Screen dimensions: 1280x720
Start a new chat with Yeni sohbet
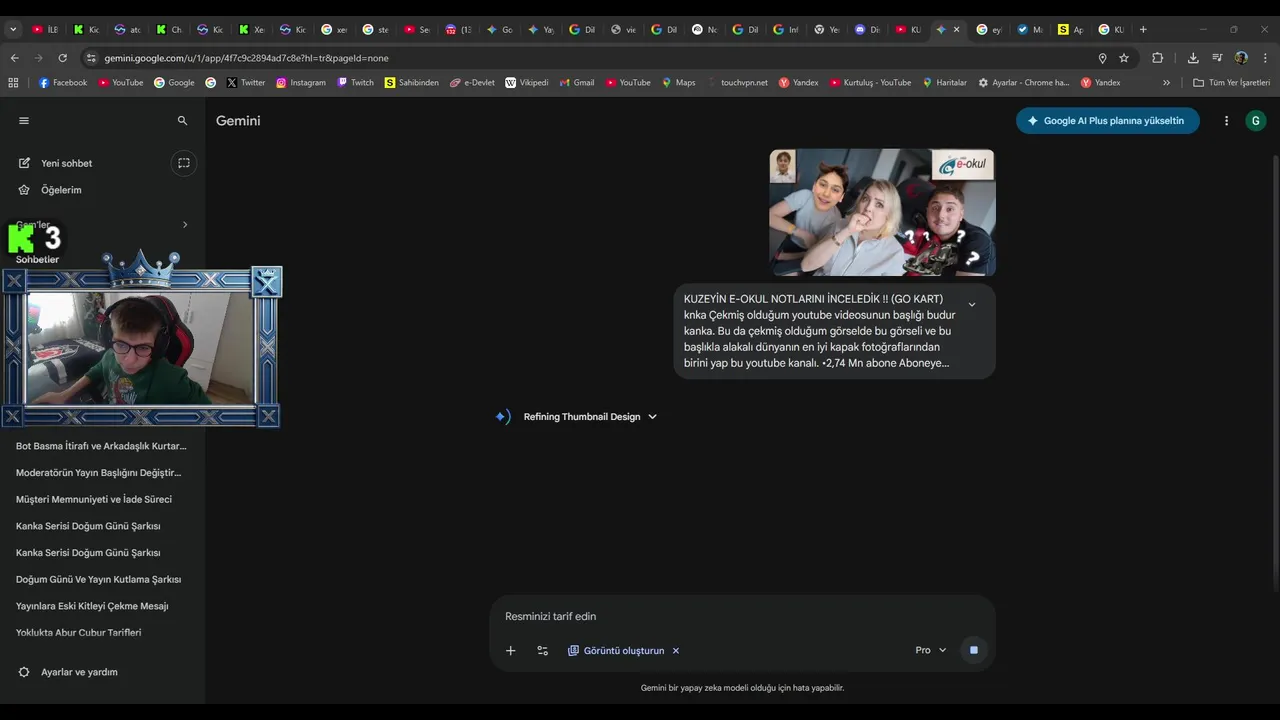[67, 163]
